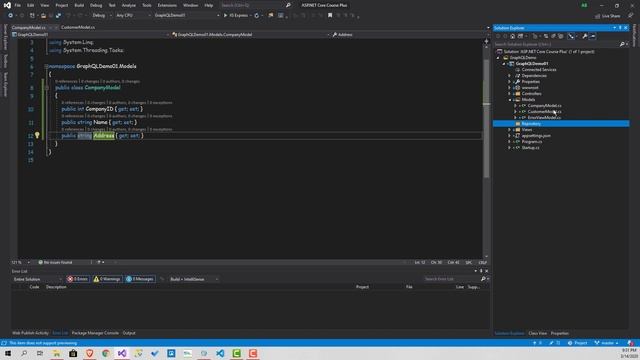Toggle the 0 Messages filter
640x360 pixels.
click(x=140, y=279)
